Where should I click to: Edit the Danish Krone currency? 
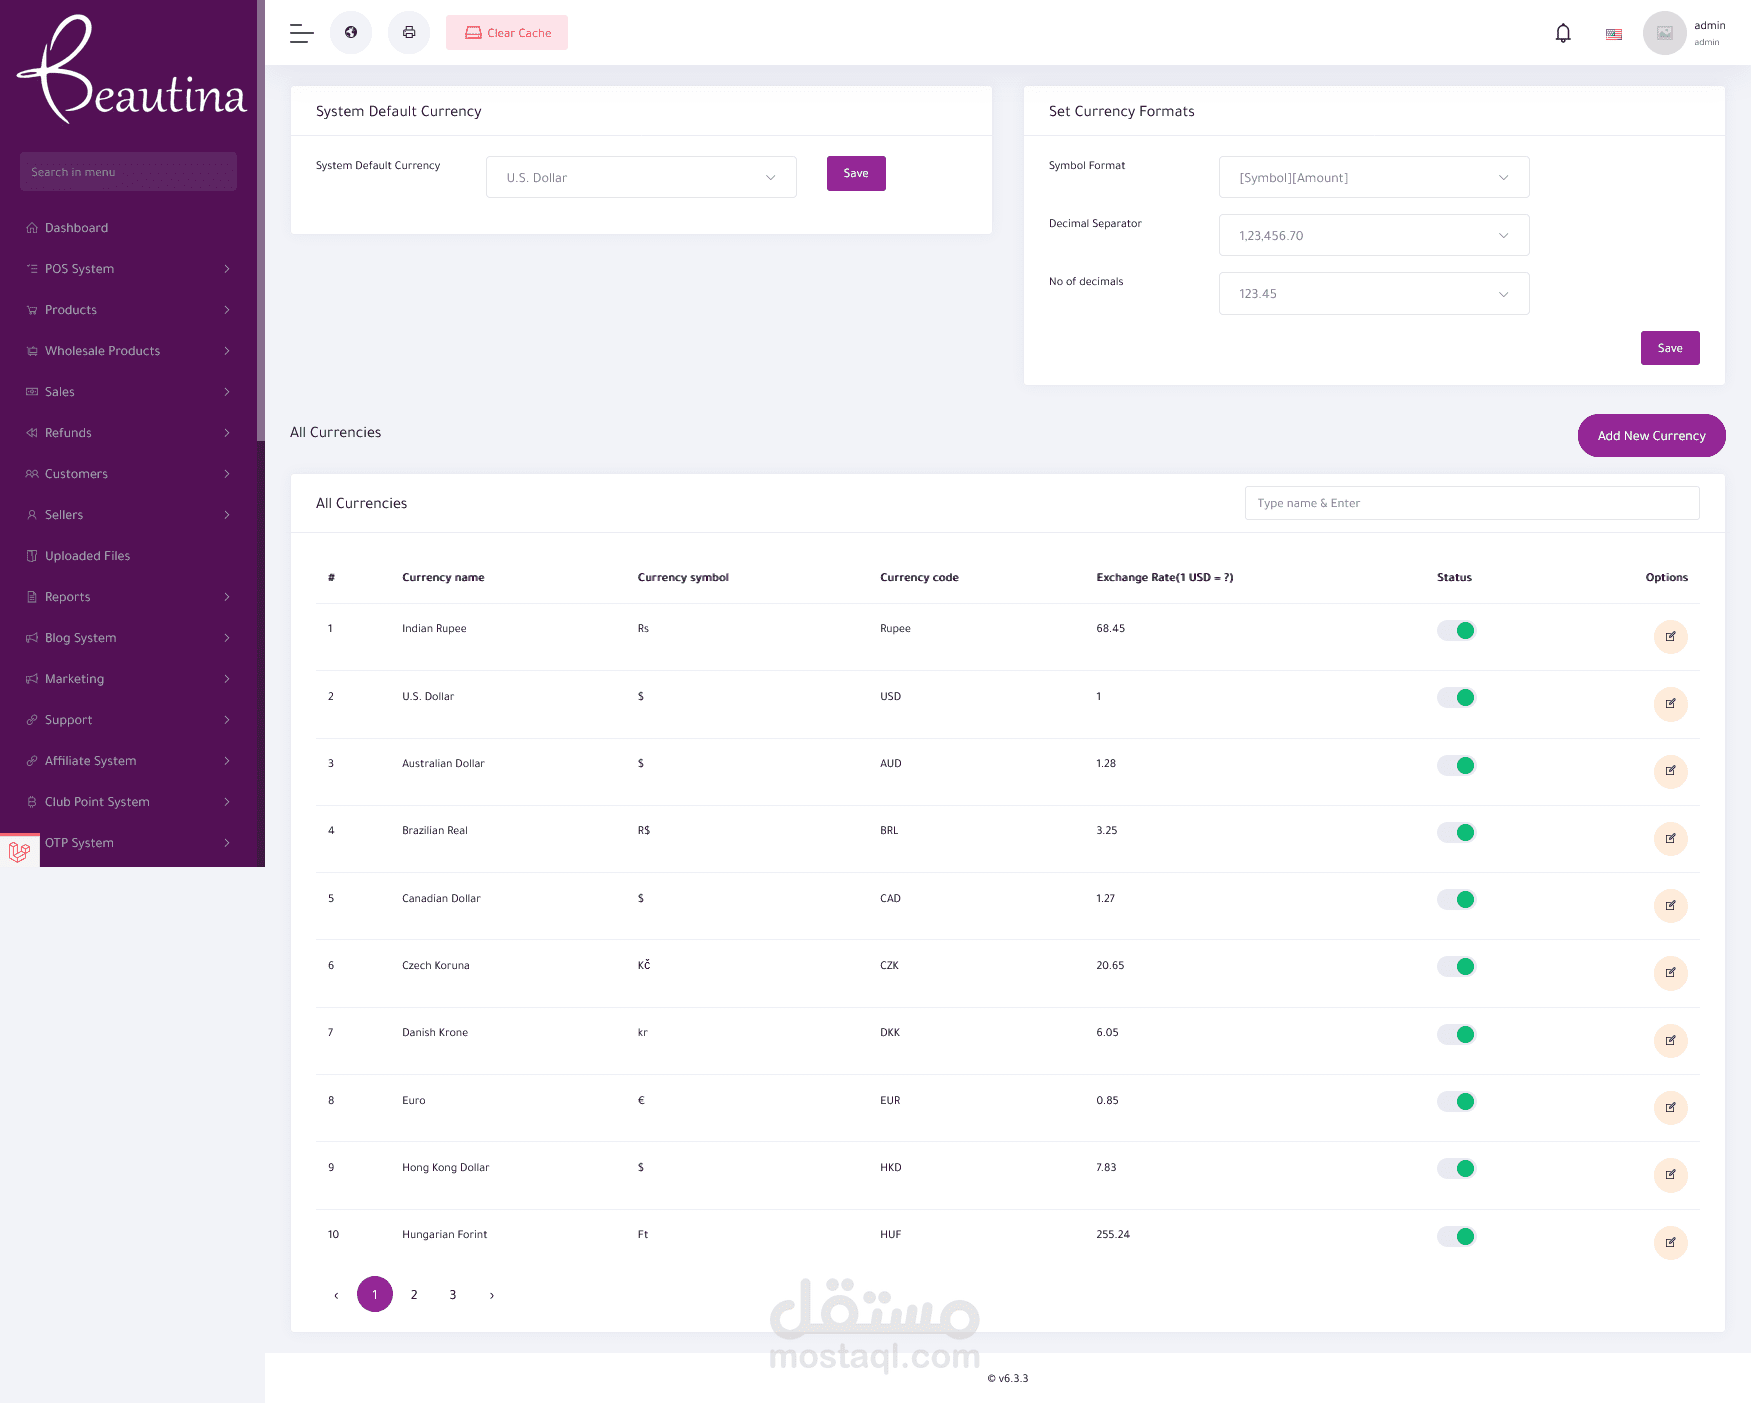click(x=1670, y=1041)
